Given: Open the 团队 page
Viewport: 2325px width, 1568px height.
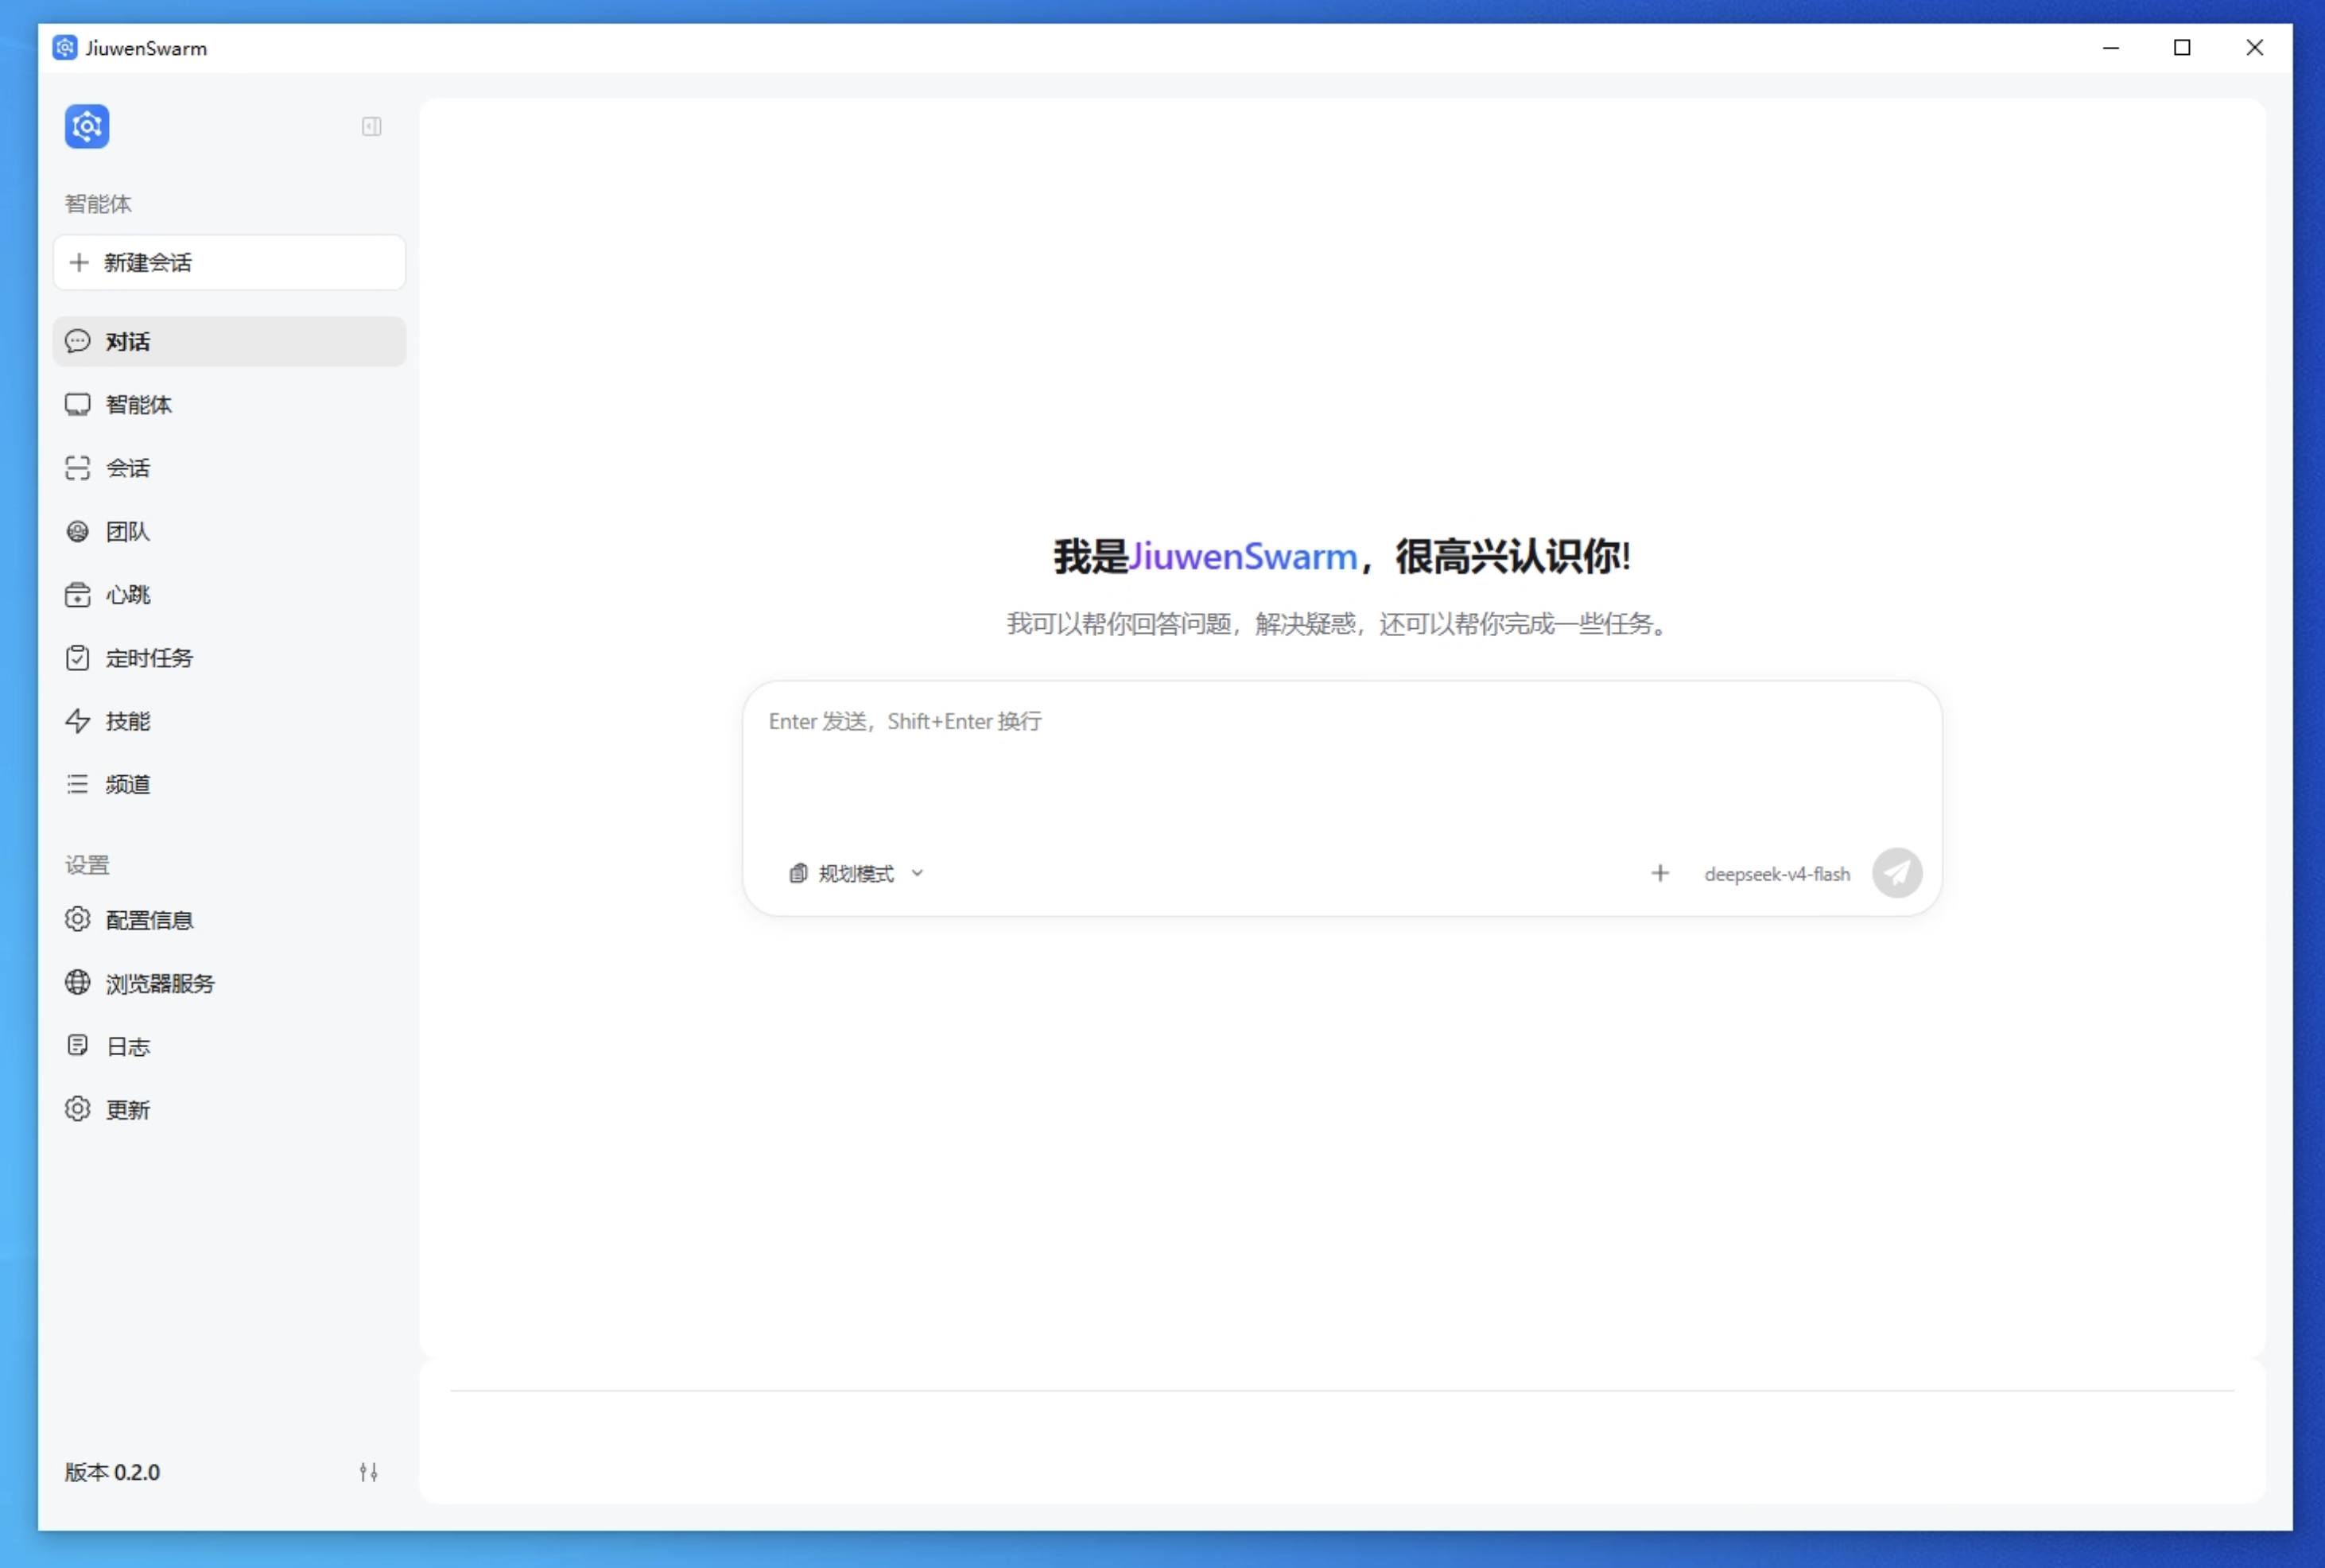Looking at the screenshot, I should [229, 531].
